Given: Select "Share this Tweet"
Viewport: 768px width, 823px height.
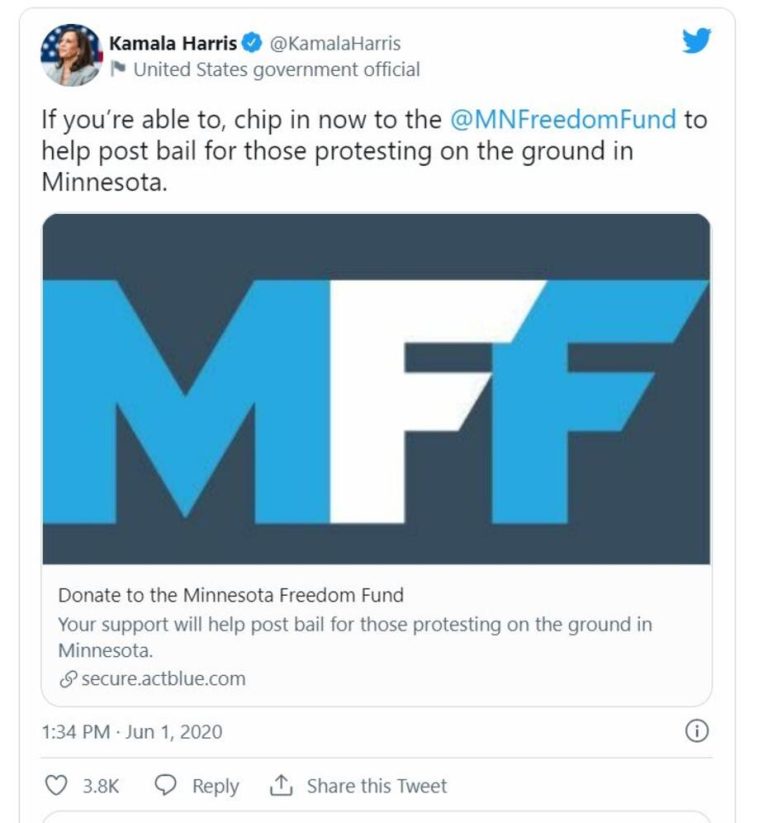Looking at the screenshot, I should click(x=376, y=786).
